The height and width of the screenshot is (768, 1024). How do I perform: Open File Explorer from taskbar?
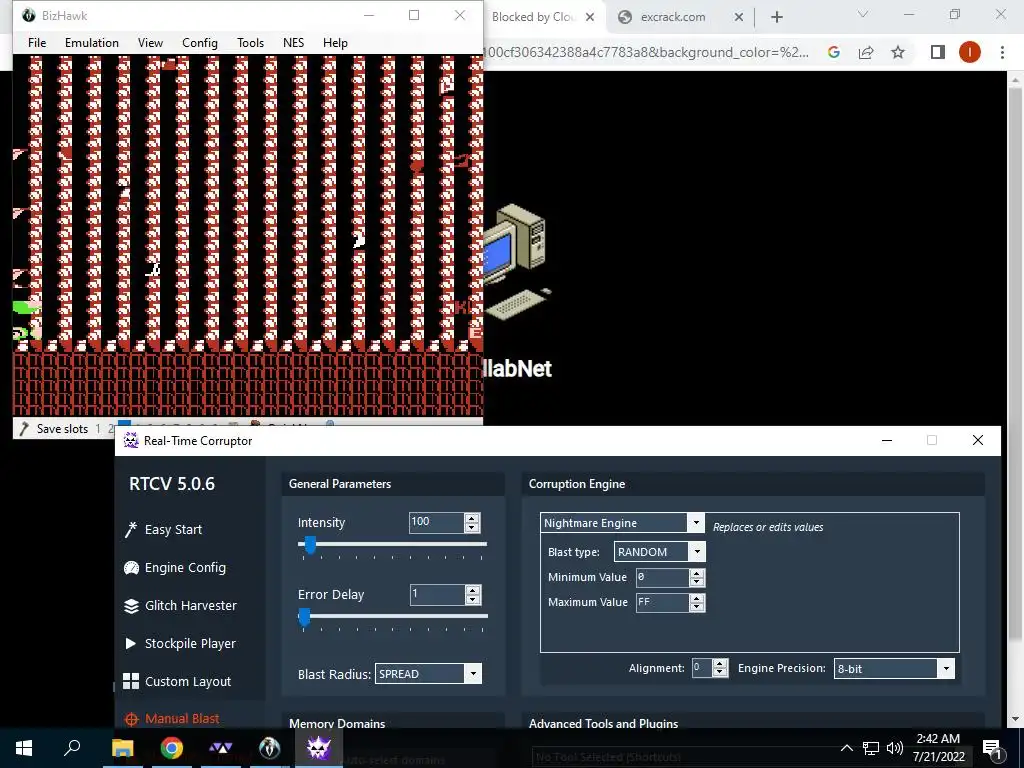[x=122, y=748]
